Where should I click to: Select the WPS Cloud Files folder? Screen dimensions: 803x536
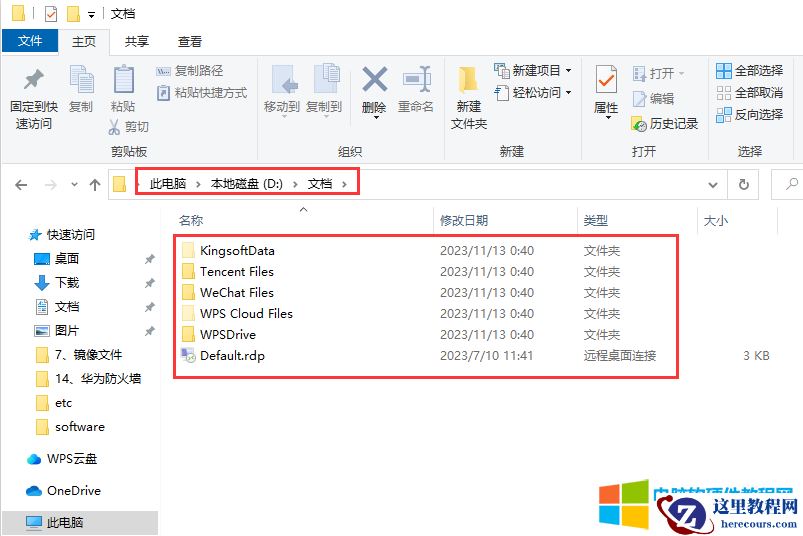[246, 313]
